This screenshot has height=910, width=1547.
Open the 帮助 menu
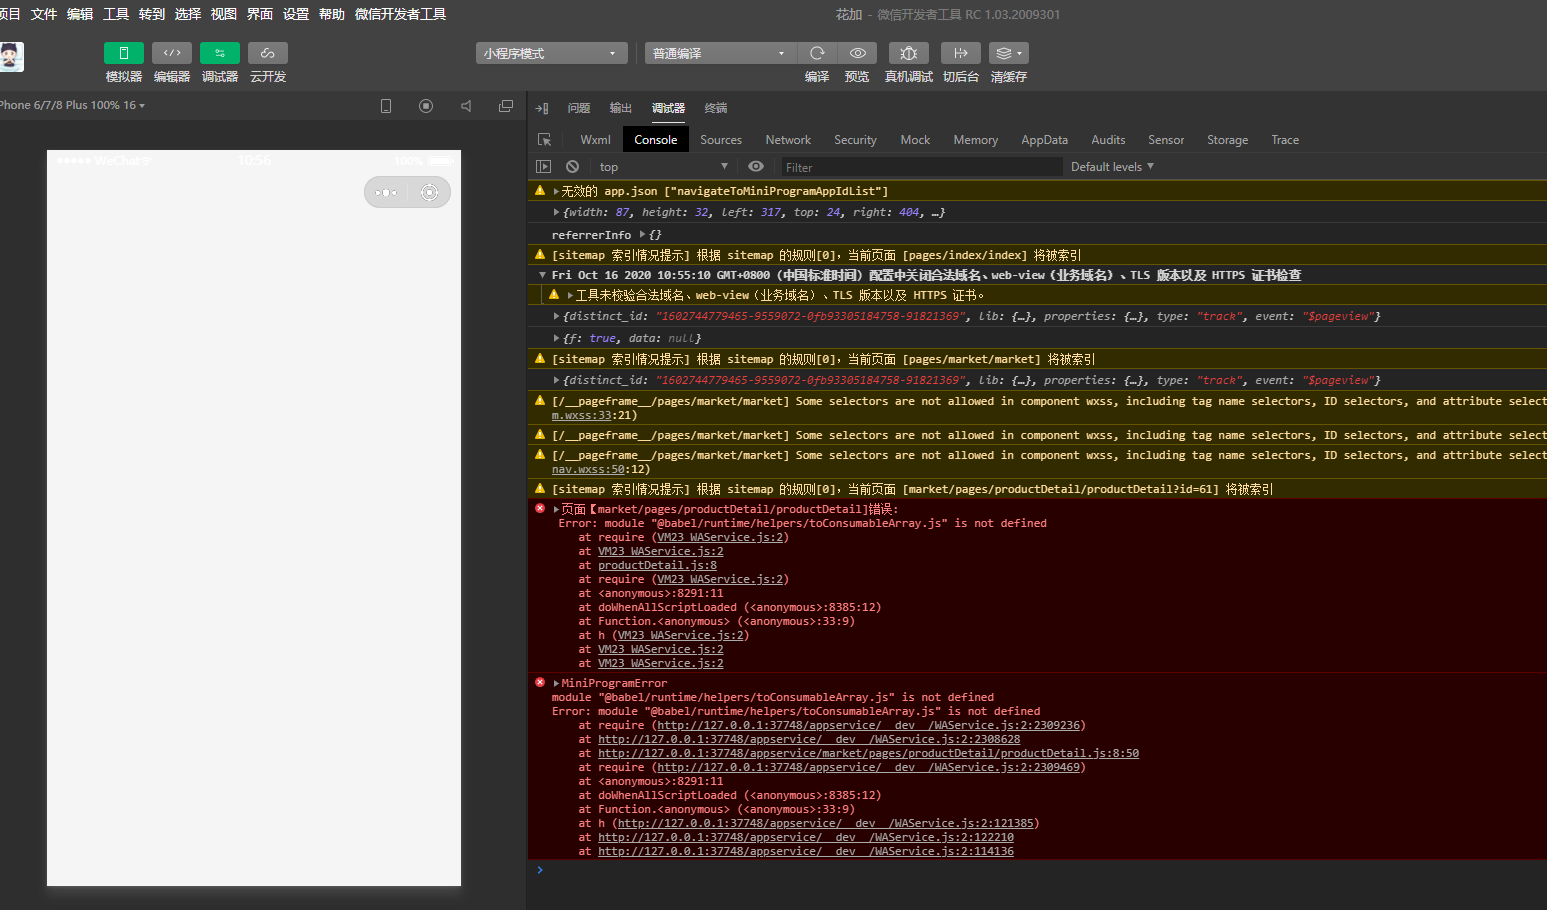pyautogui.click(x=332, y=14)
